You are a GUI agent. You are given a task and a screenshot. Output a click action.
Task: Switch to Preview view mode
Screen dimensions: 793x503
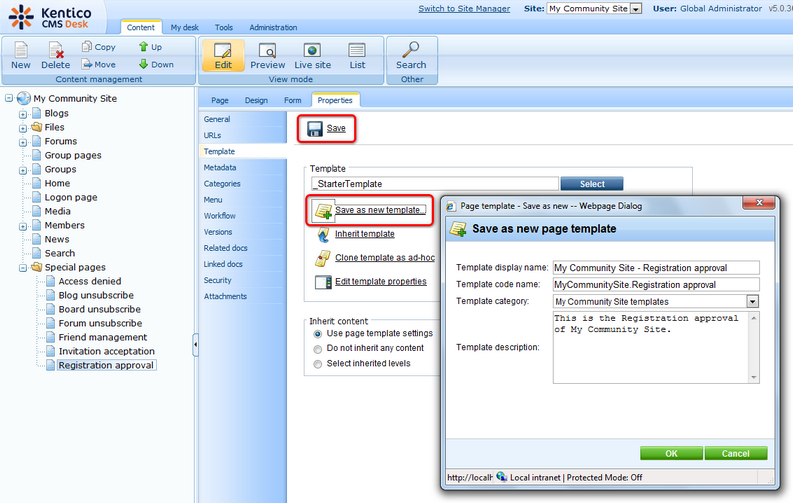pos(268,56)
